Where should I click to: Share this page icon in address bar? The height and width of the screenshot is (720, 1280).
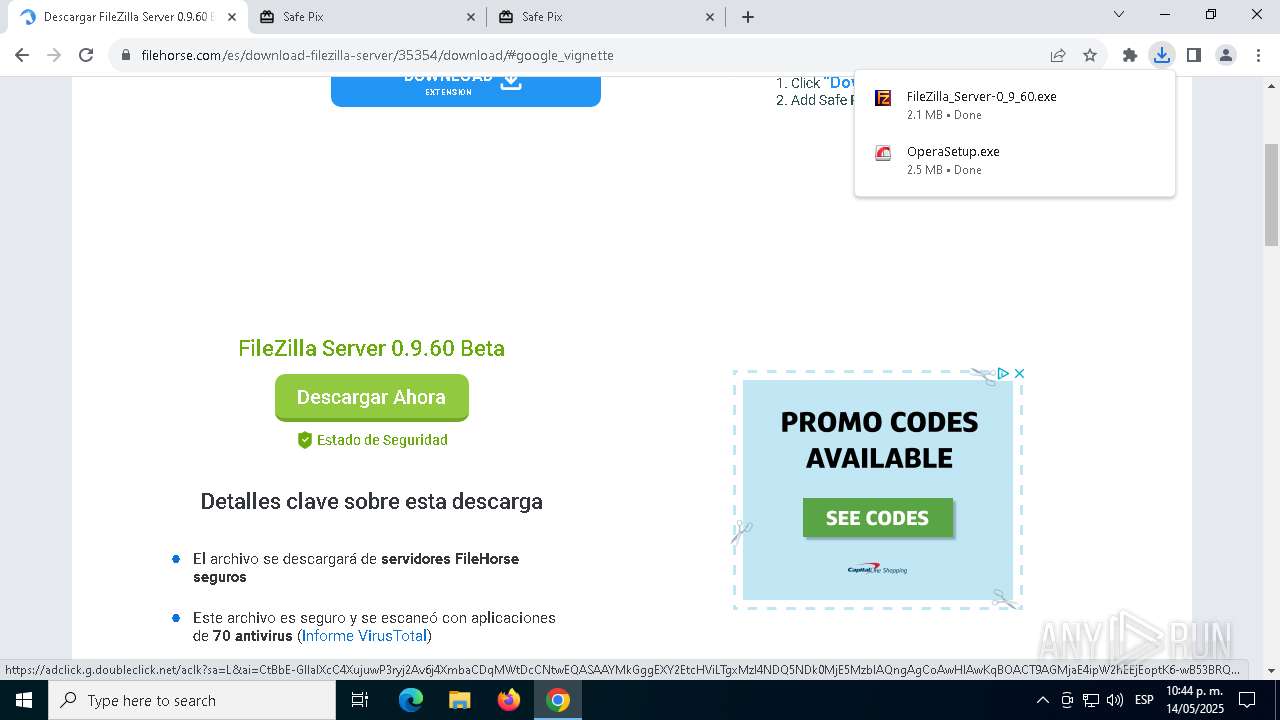(1058, 55)
